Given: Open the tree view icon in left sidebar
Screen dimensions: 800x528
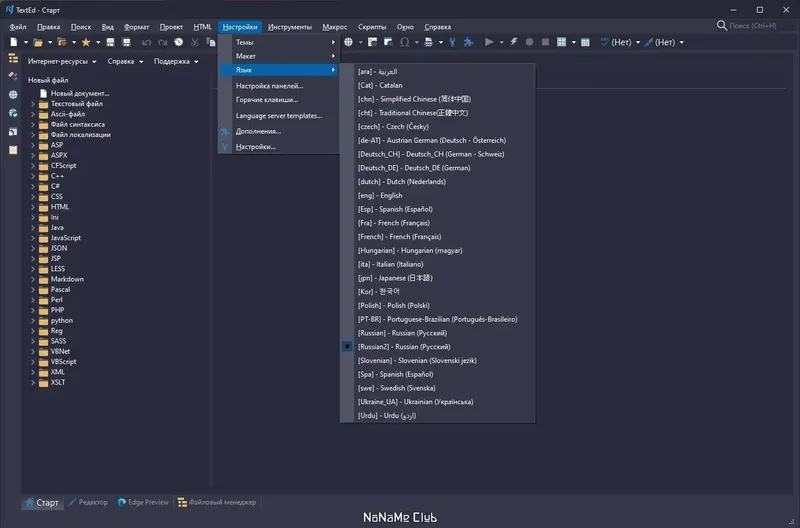Looking at the screenshot, I should pyautogui.click(x=13, y=58).
